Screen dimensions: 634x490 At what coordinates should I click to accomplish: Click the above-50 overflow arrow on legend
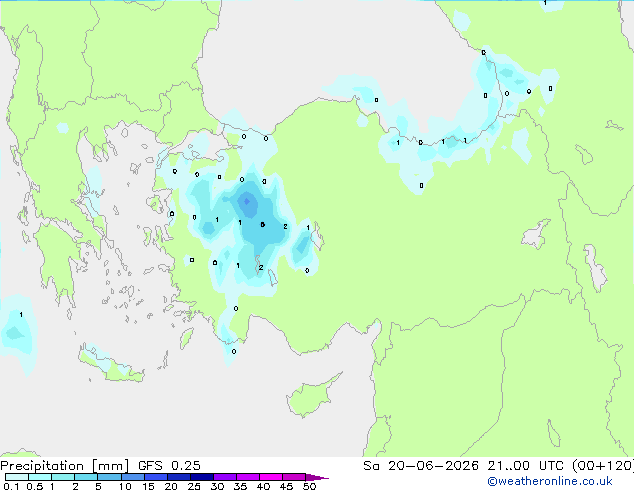click(317, 477)
